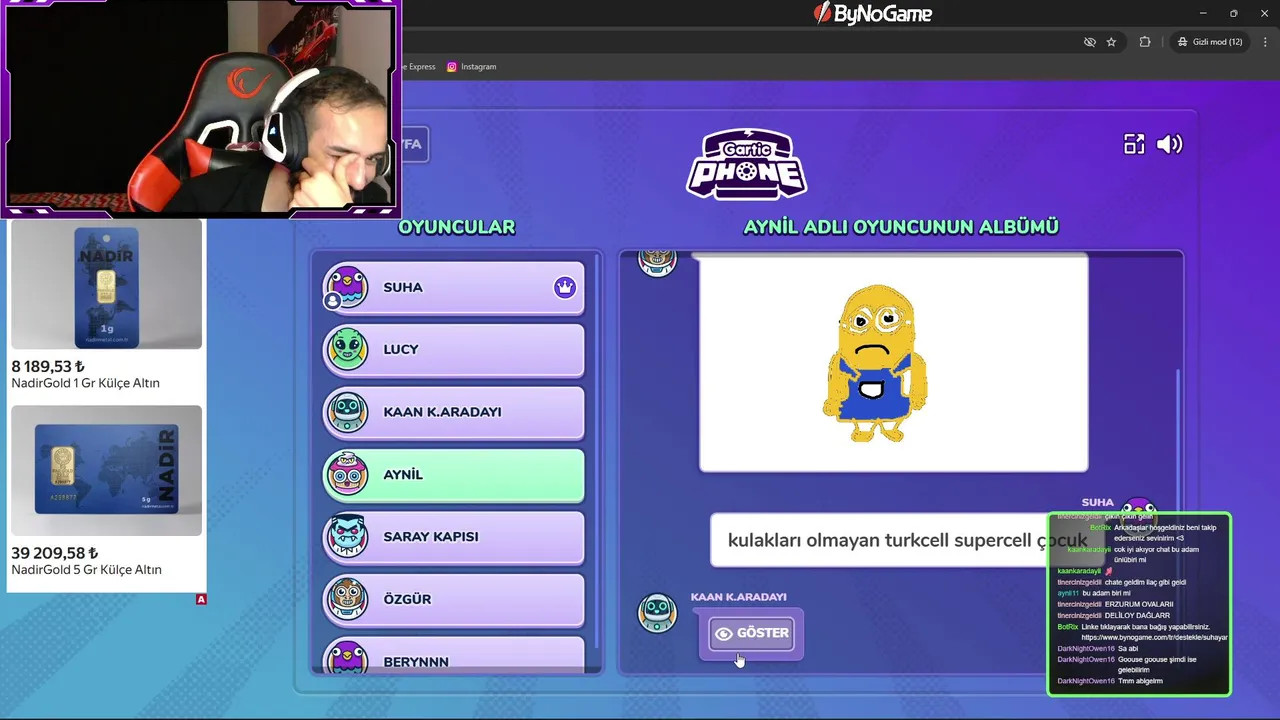Select player SARAY KAPISI in the list
This screenshot has width=1280, height=720.
(453, 537)
